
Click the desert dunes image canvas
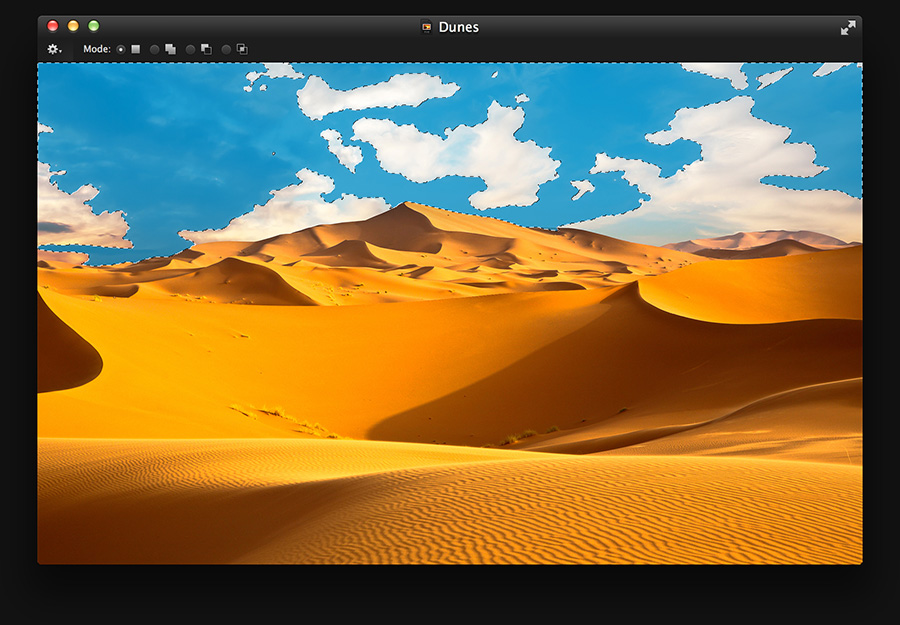click(450, 313)
